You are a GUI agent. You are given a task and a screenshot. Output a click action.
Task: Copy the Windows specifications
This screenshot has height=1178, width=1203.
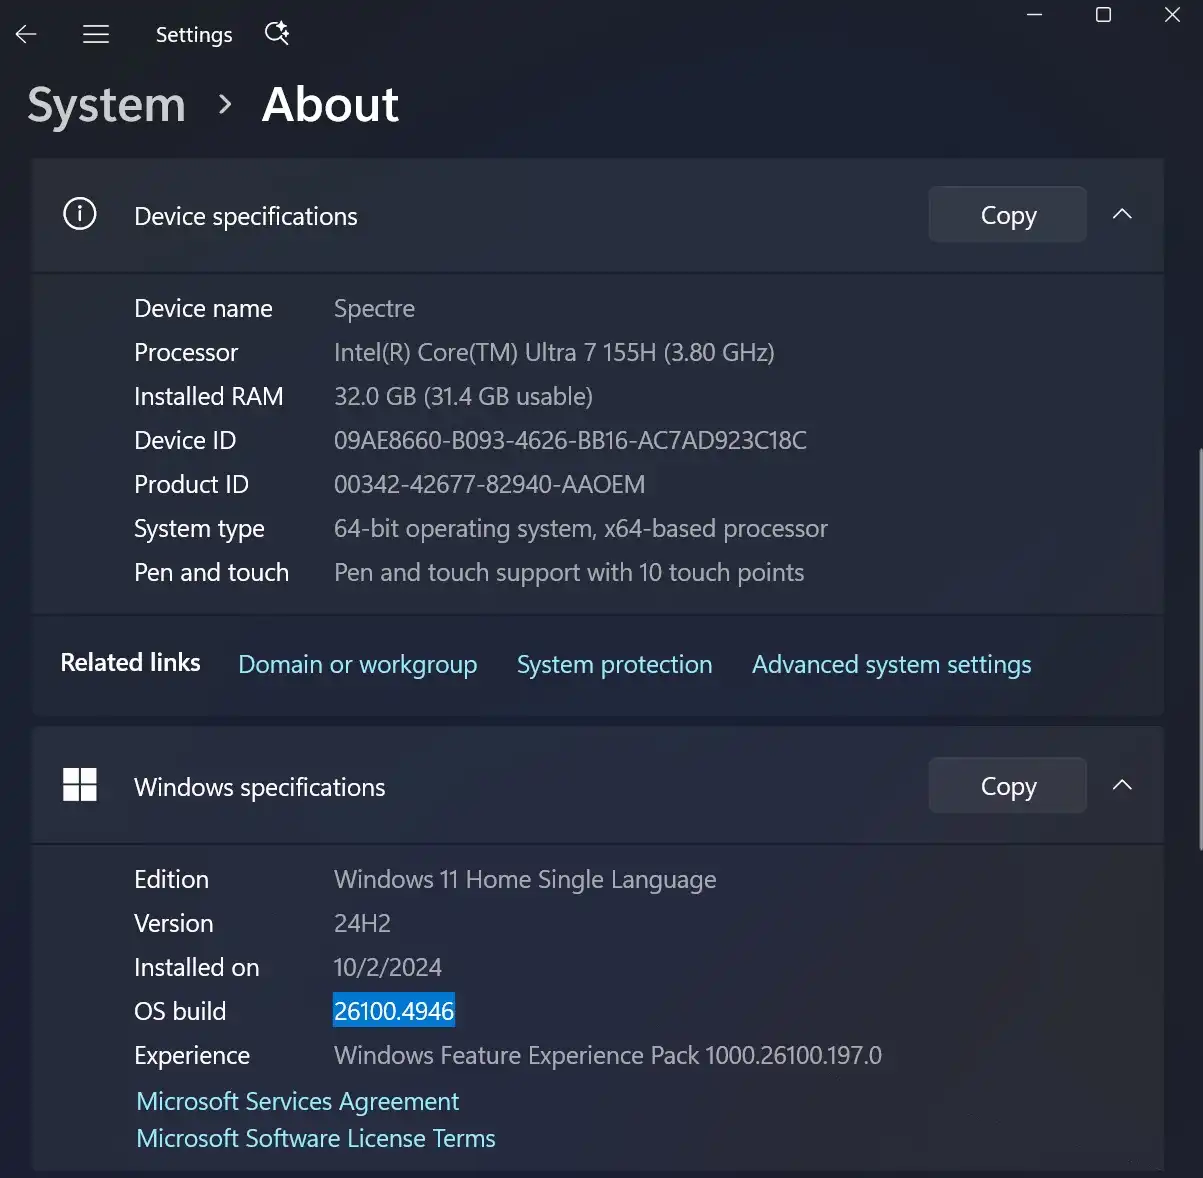point(1007,786)
